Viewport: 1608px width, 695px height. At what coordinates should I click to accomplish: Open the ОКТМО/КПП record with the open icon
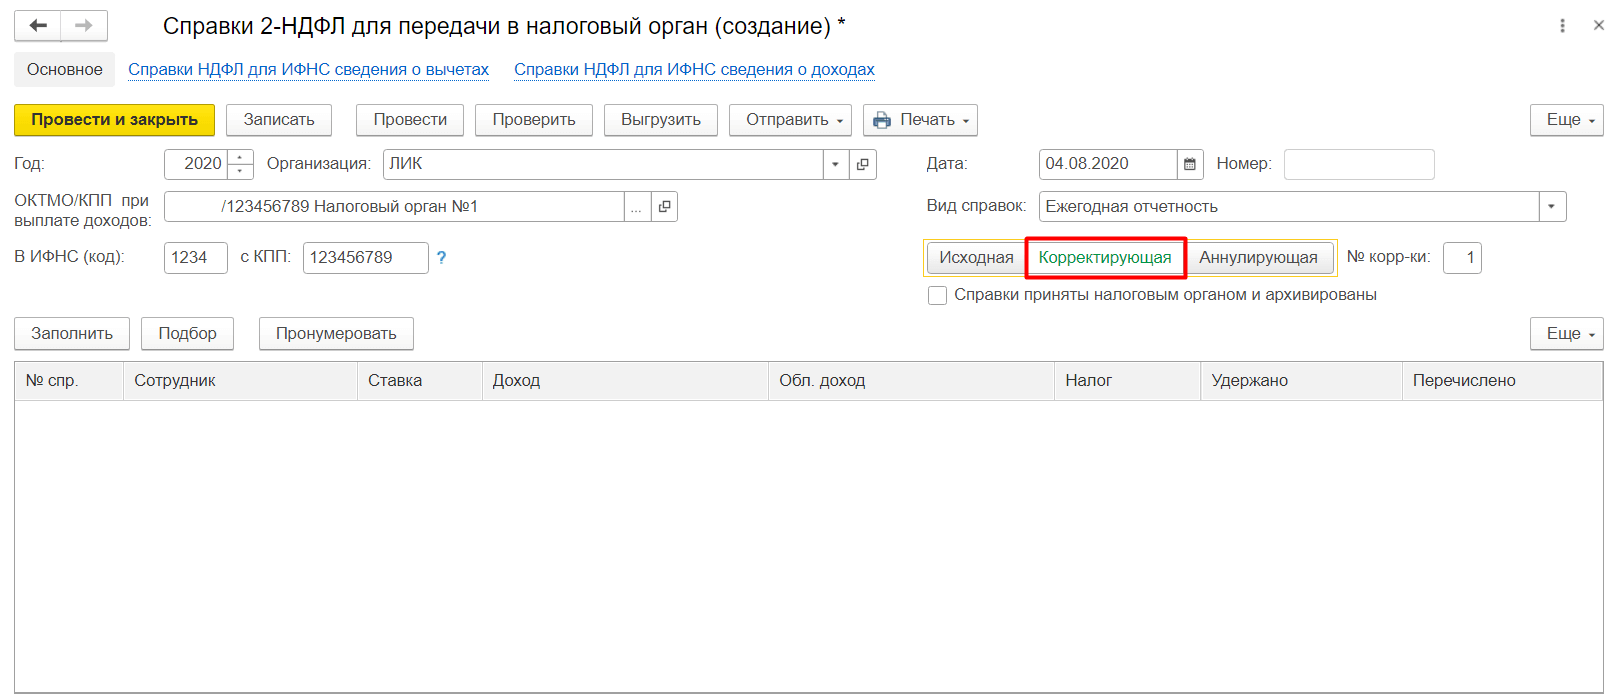665,206
